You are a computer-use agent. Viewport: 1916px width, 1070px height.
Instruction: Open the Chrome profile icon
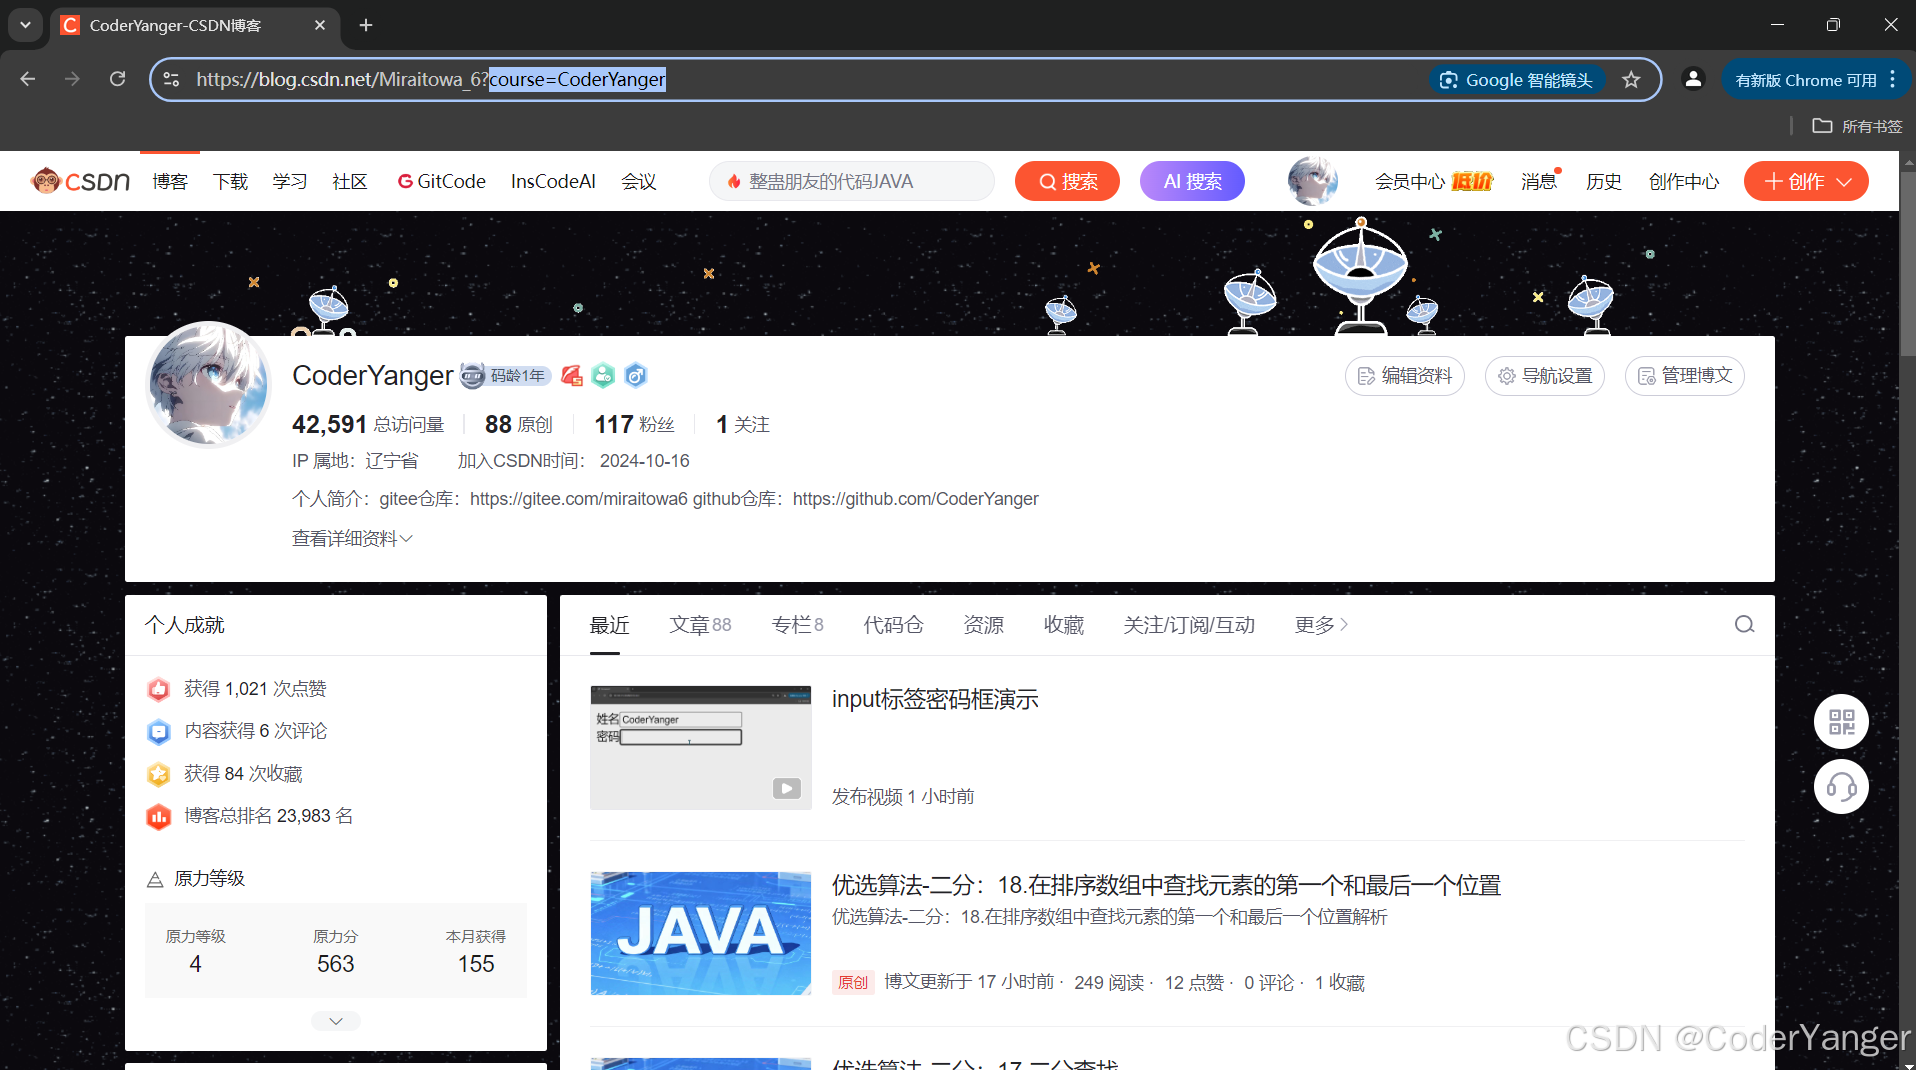click(1693, 79)
